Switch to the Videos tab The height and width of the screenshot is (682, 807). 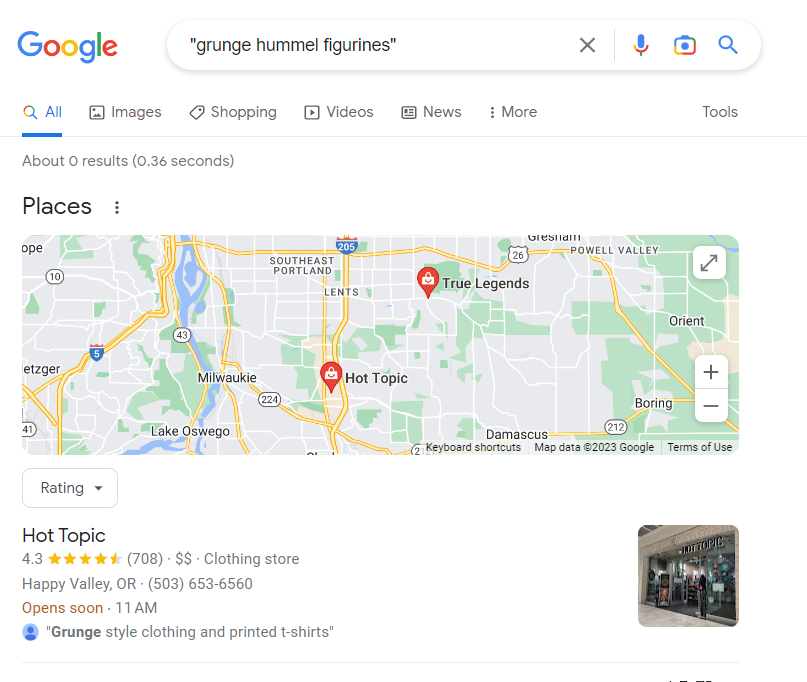tap(339, 112)
